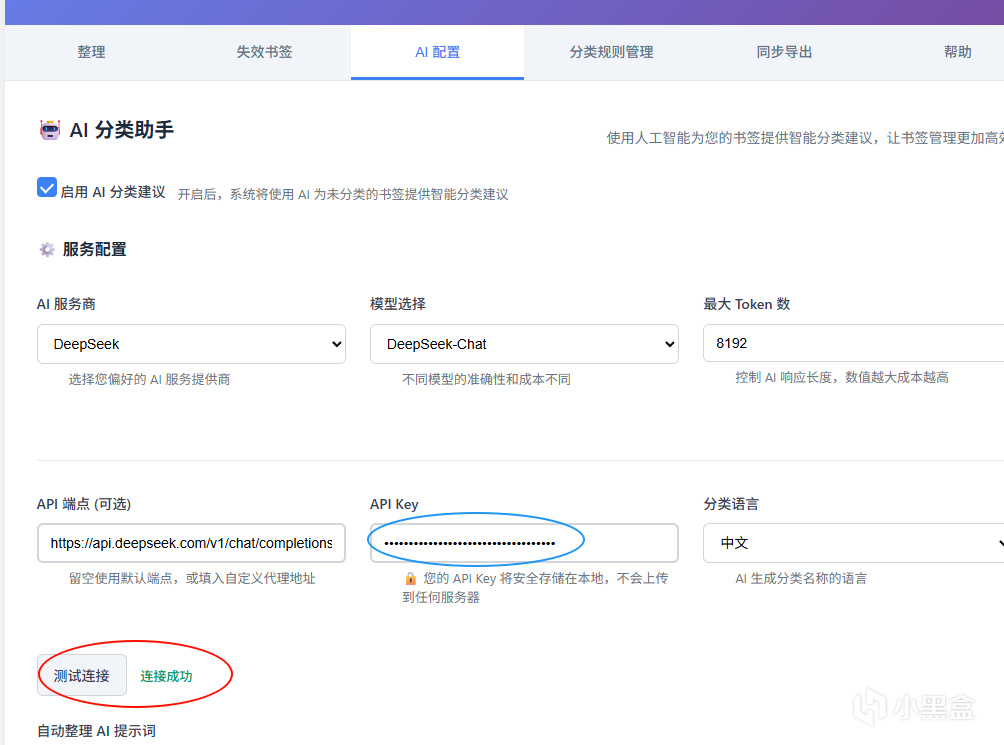Click the 您的 API Key 将安全存储在本地 note

click(535, 588)
